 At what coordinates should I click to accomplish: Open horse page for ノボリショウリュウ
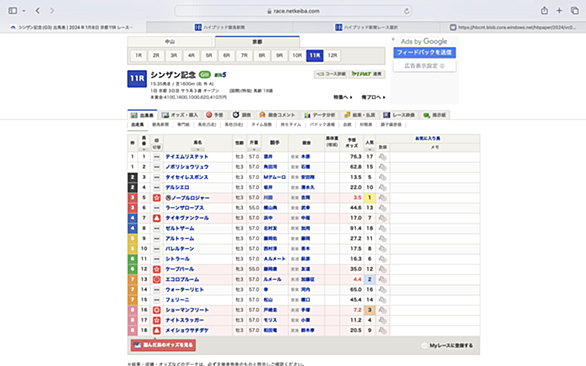pyautogui.click(x=187, y=167)
